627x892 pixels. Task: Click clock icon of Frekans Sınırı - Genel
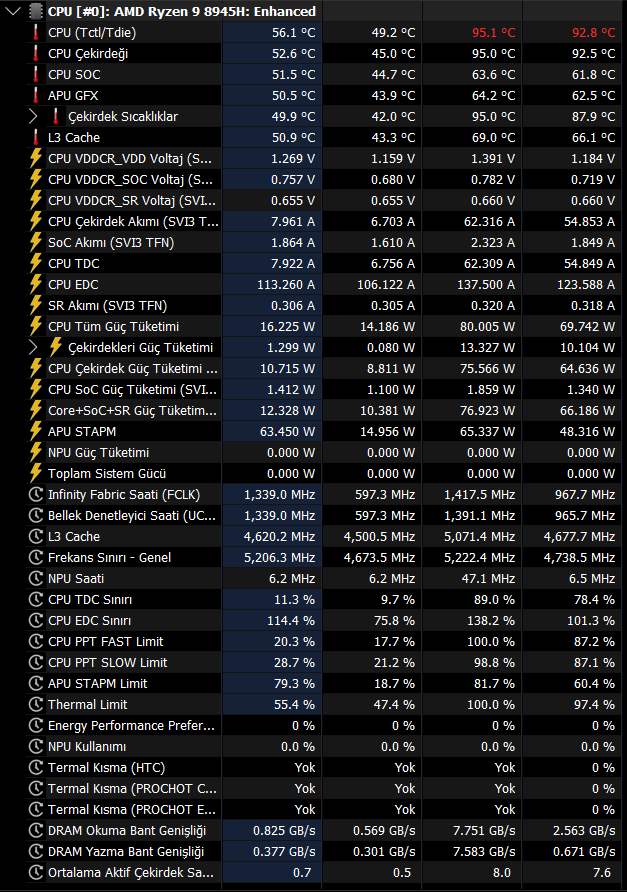35,558
